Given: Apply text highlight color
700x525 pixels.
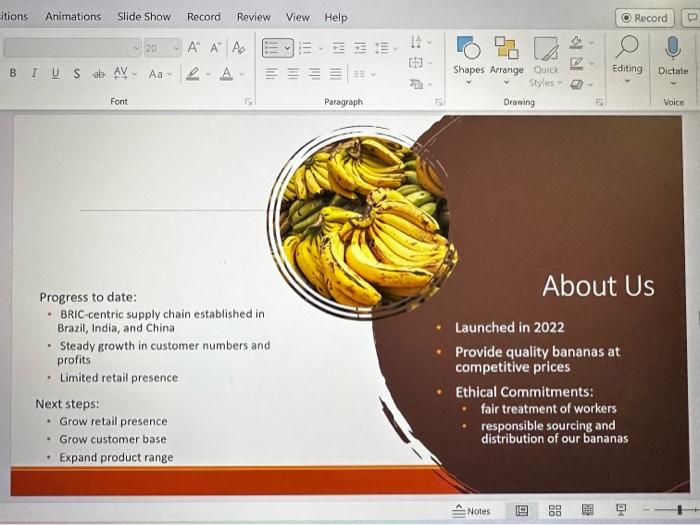Looking at the screenshot, I should pyautogui.click(x=193, y=74).
